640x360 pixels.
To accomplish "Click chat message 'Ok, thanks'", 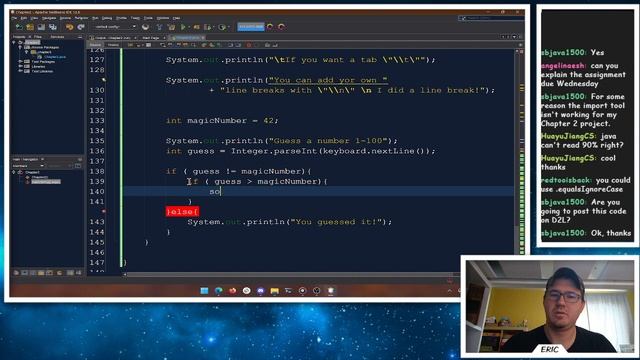I will click(611, 233).
